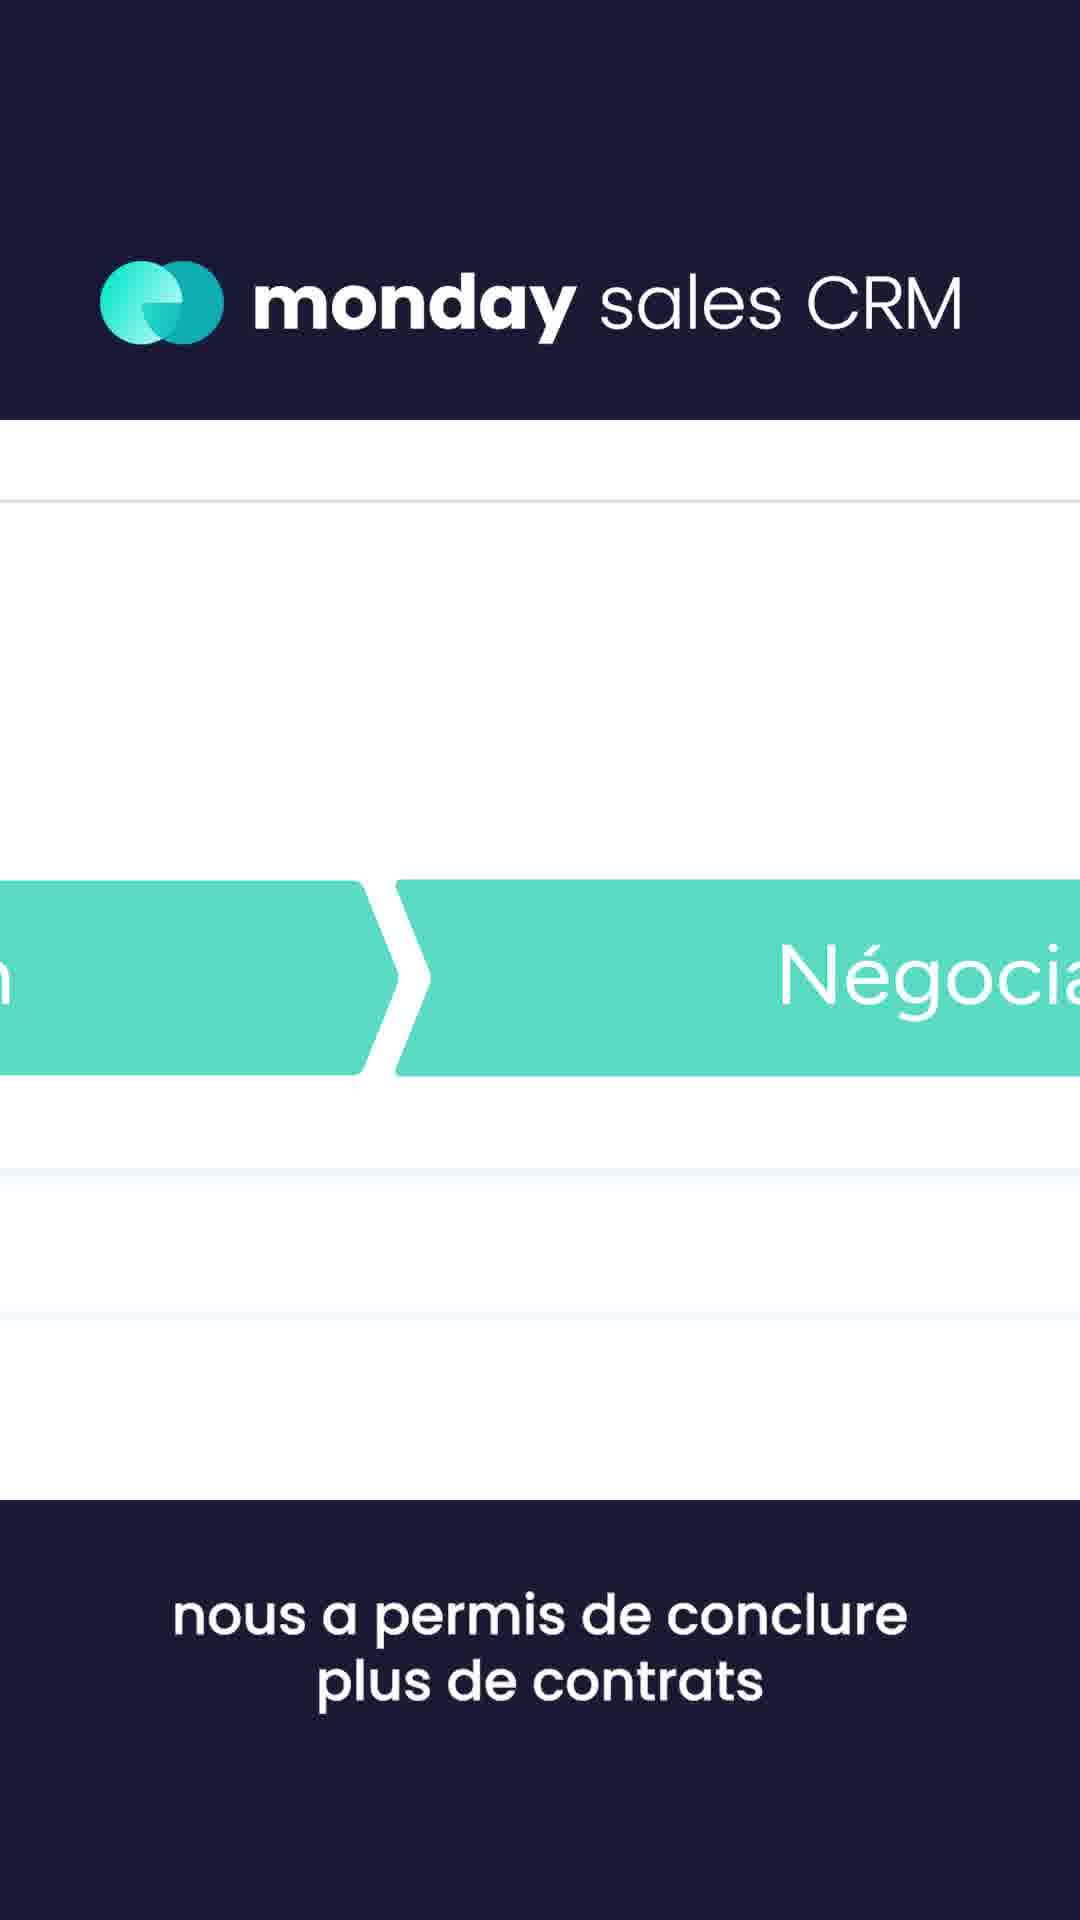Click the white area below the lower divider
The height and width of the screenshot is (1920, 1080).
[x=540, y=1410]
